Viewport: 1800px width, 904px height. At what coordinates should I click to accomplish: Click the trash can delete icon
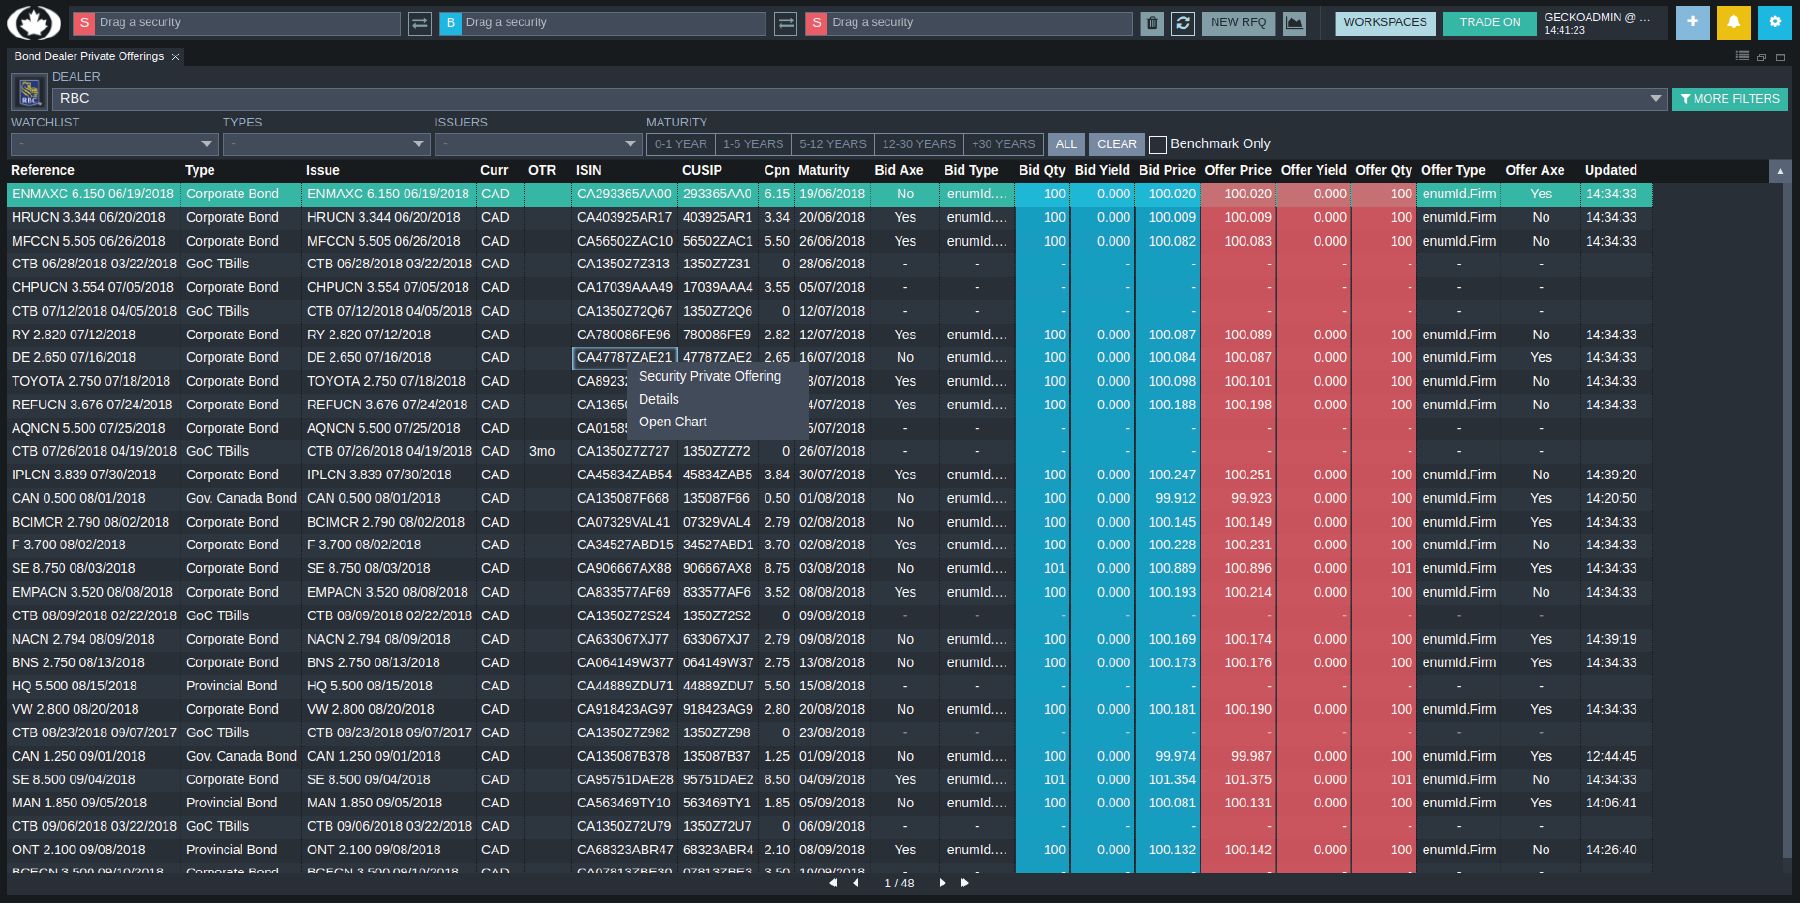1152,23
